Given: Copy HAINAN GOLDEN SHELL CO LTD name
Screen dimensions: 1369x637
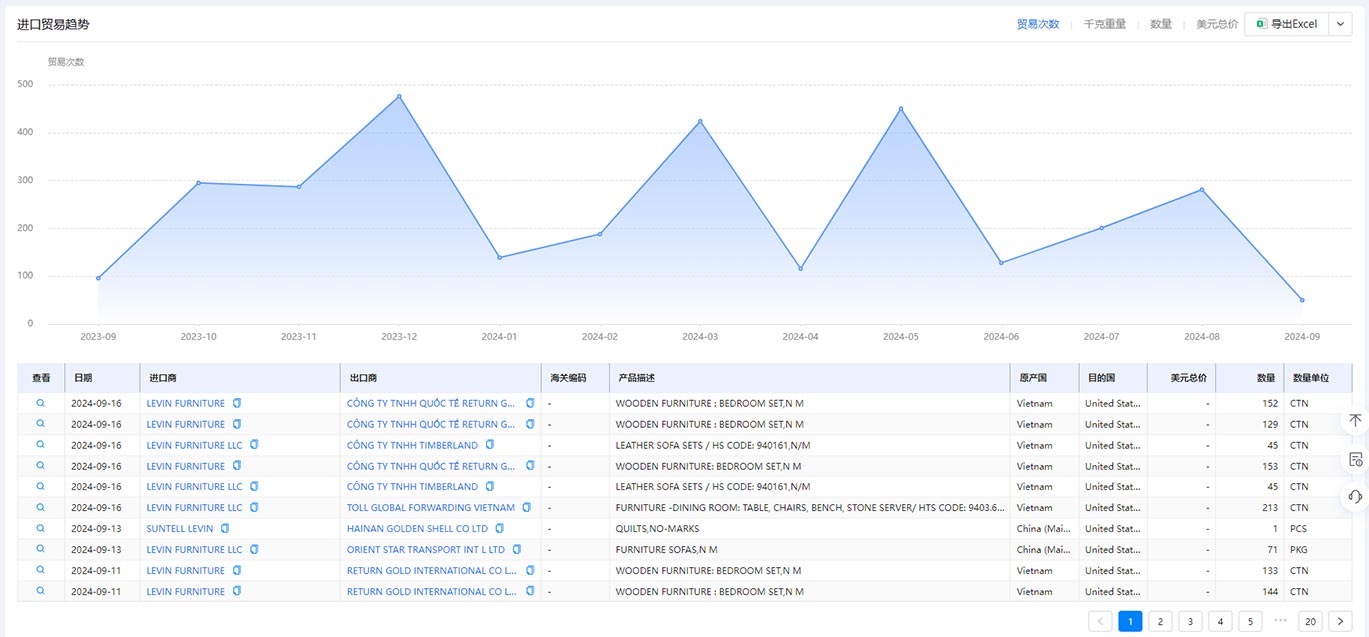Looking at the screenshot, I should 499,528.
